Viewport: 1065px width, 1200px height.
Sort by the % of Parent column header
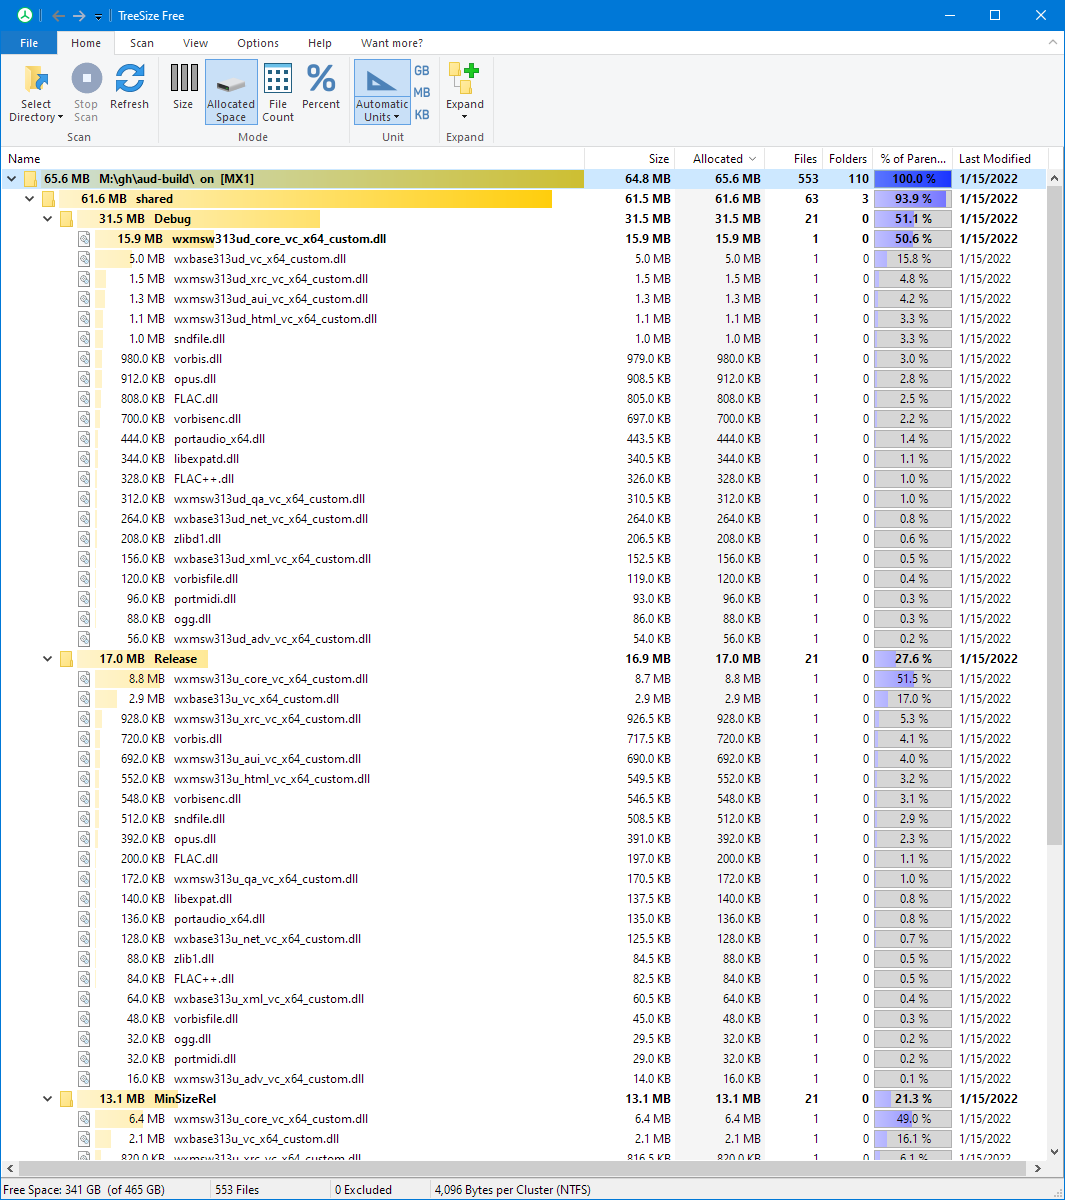pos(912,158)
